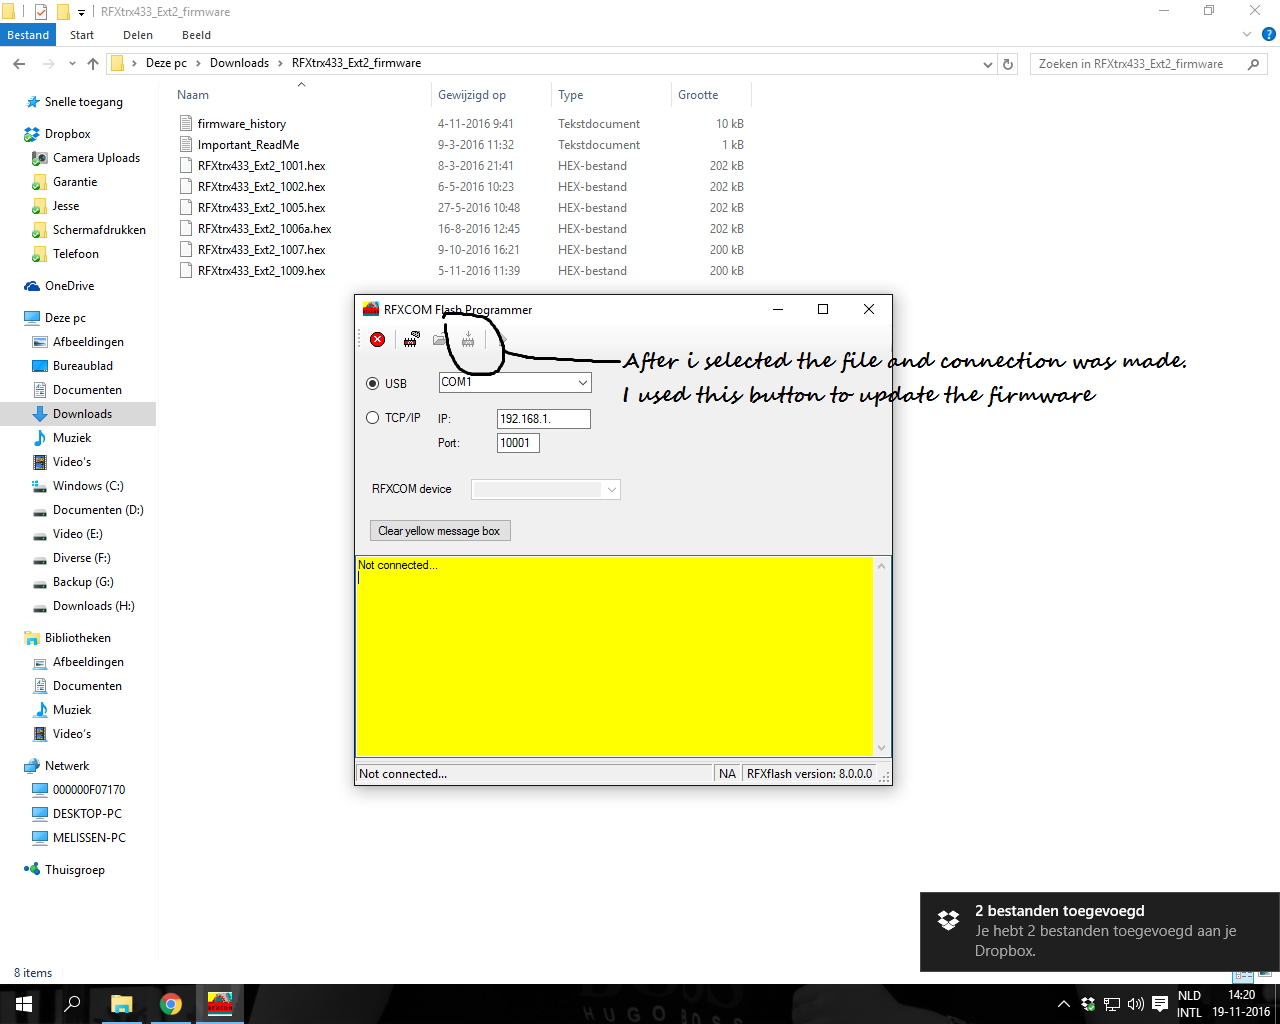Viewport: 1280px width, 1024px height.
Task: Click the program firmware download icon in RFXCOM toolbar
Action: [468, 340]
